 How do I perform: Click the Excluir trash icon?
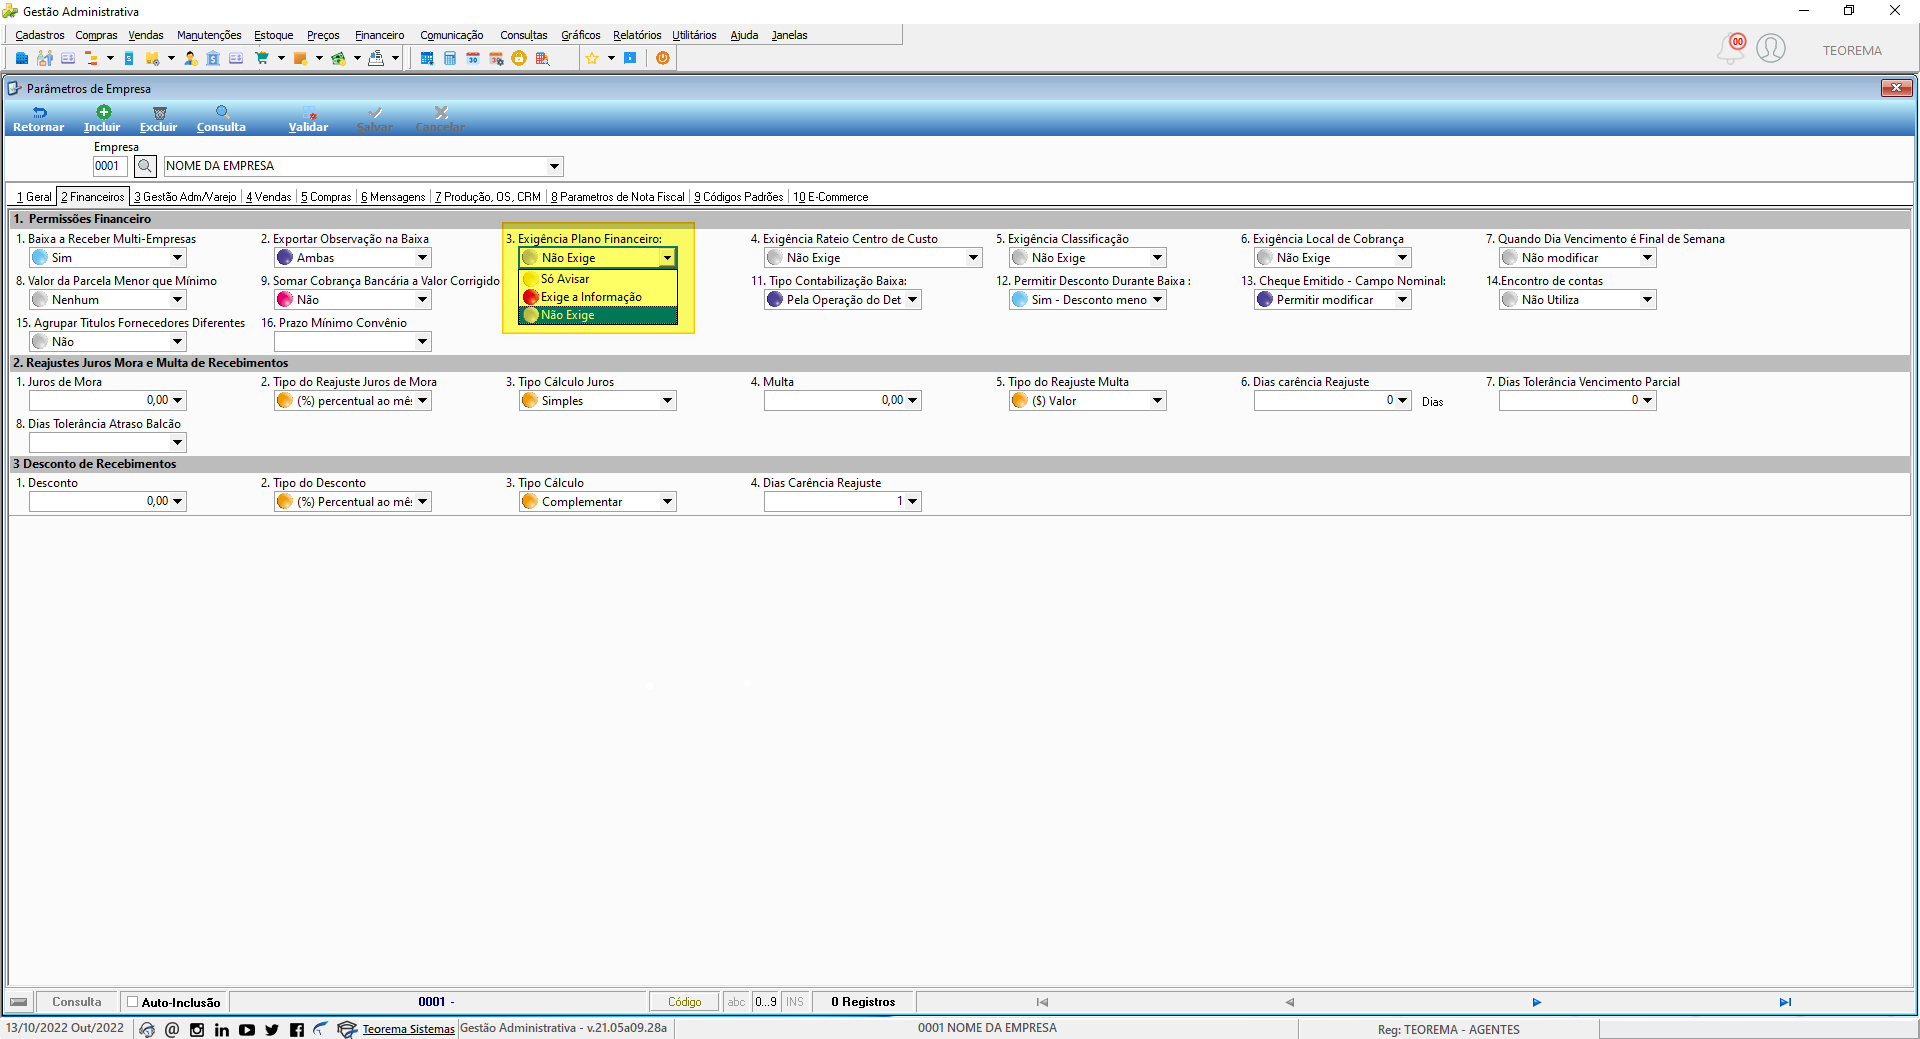pyautogui.click(x=159, y=113)
